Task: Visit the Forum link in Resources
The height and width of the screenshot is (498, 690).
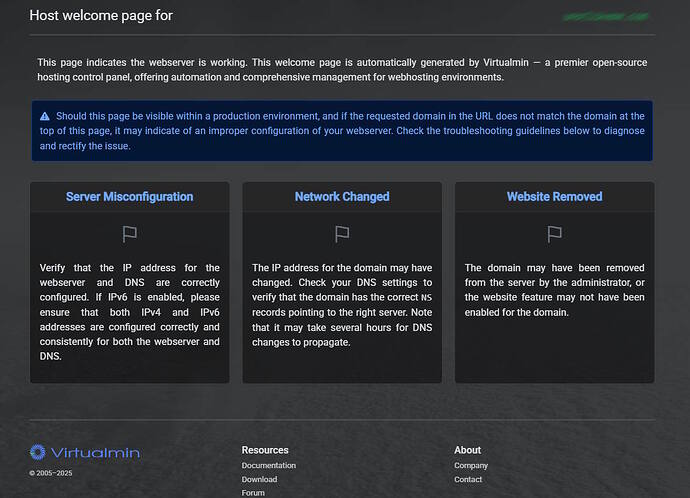Action: click(x=253, y=492)
